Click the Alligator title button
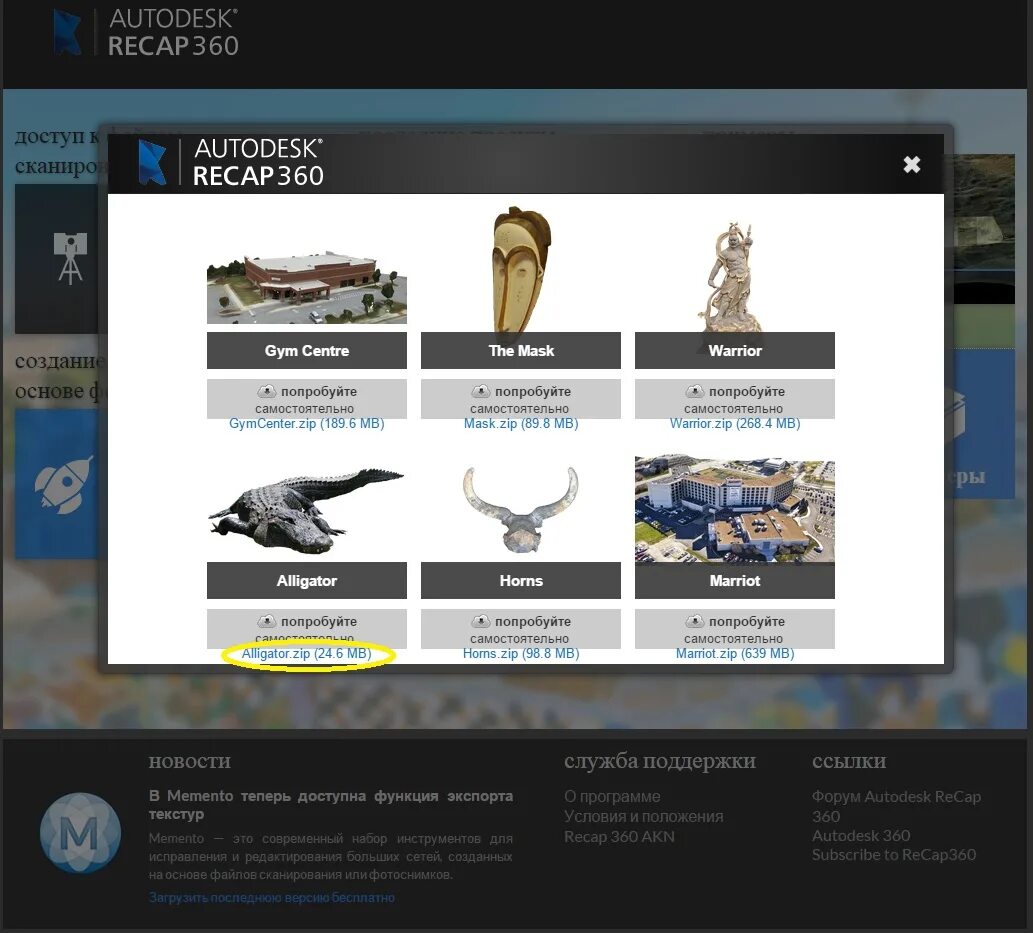This screenshot has height=933, width=1033. click(x=306, y=580)
